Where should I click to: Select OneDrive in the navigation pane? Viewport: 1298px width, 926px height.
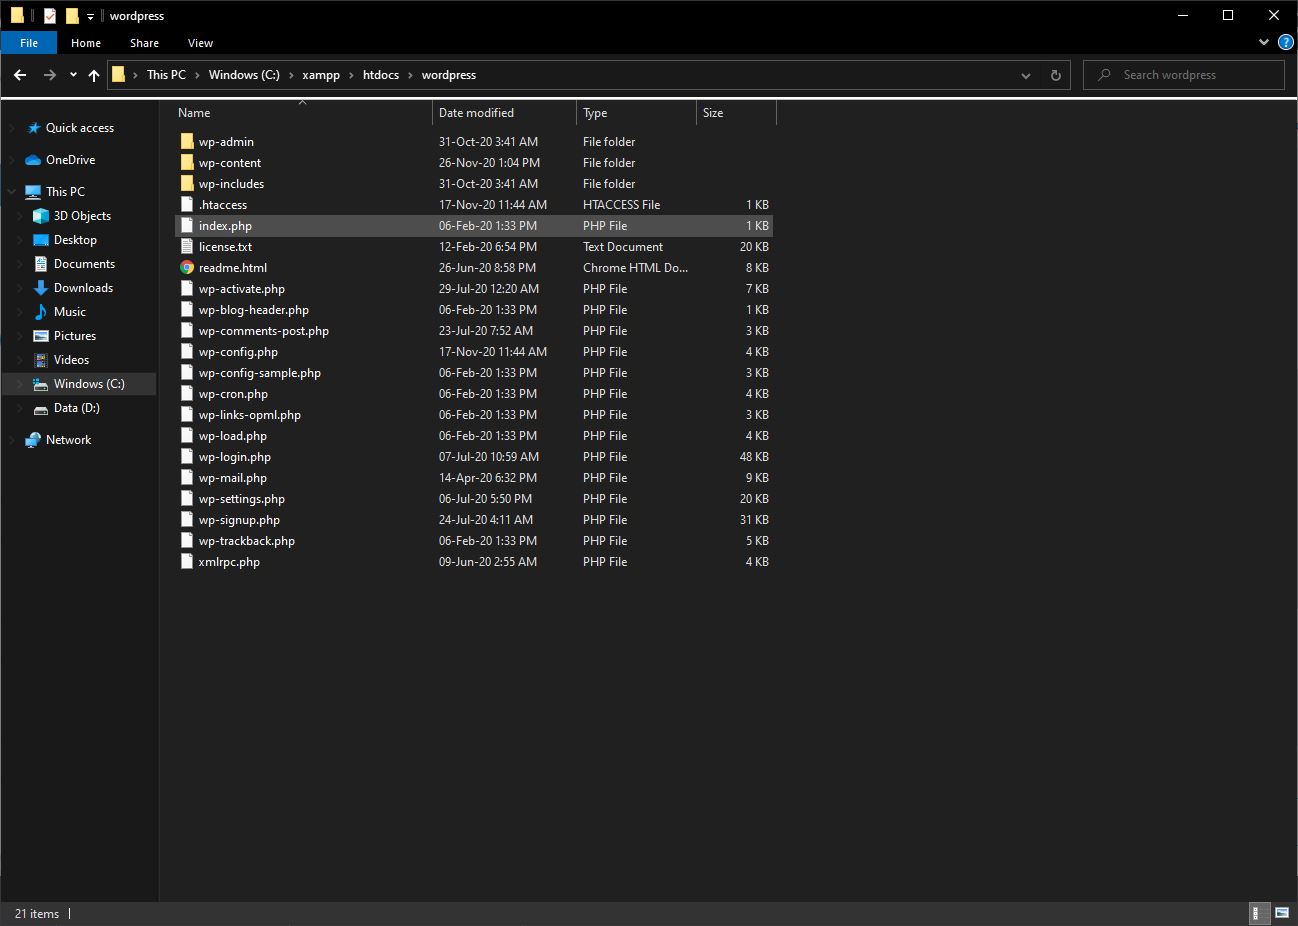(x=71, y=160)
